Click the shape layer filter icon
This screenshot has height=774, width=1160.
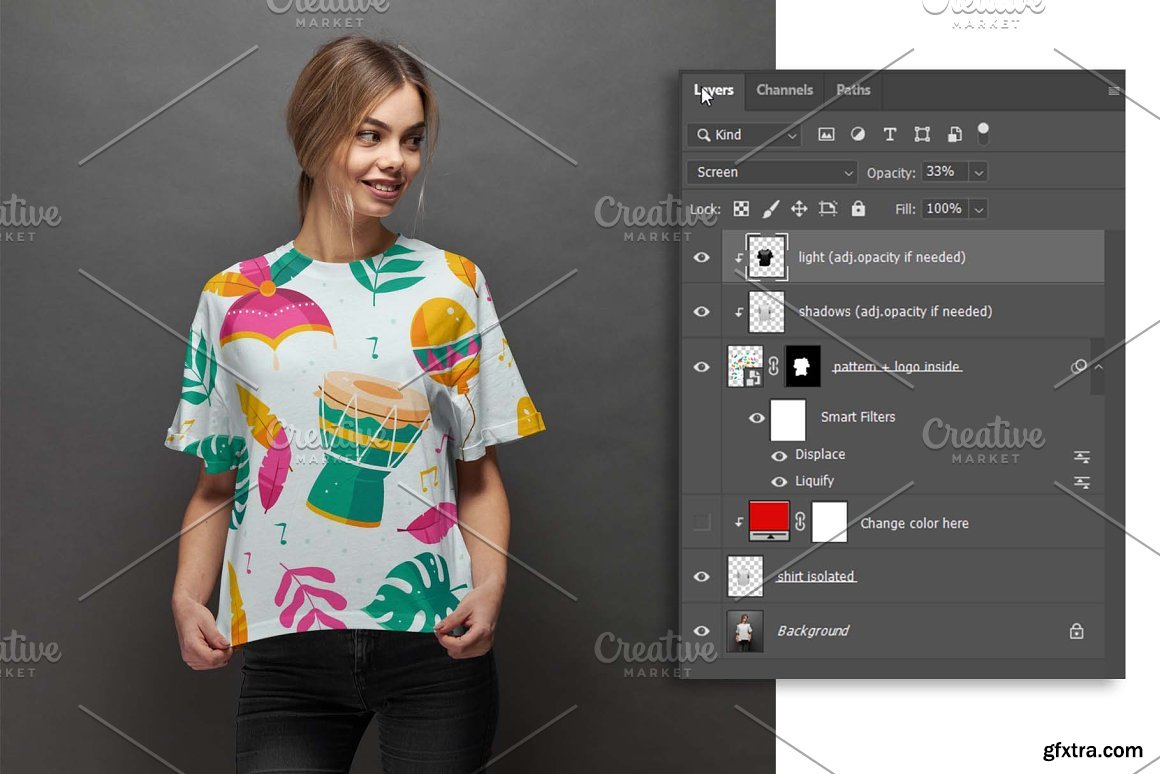(x=922, y=135)
